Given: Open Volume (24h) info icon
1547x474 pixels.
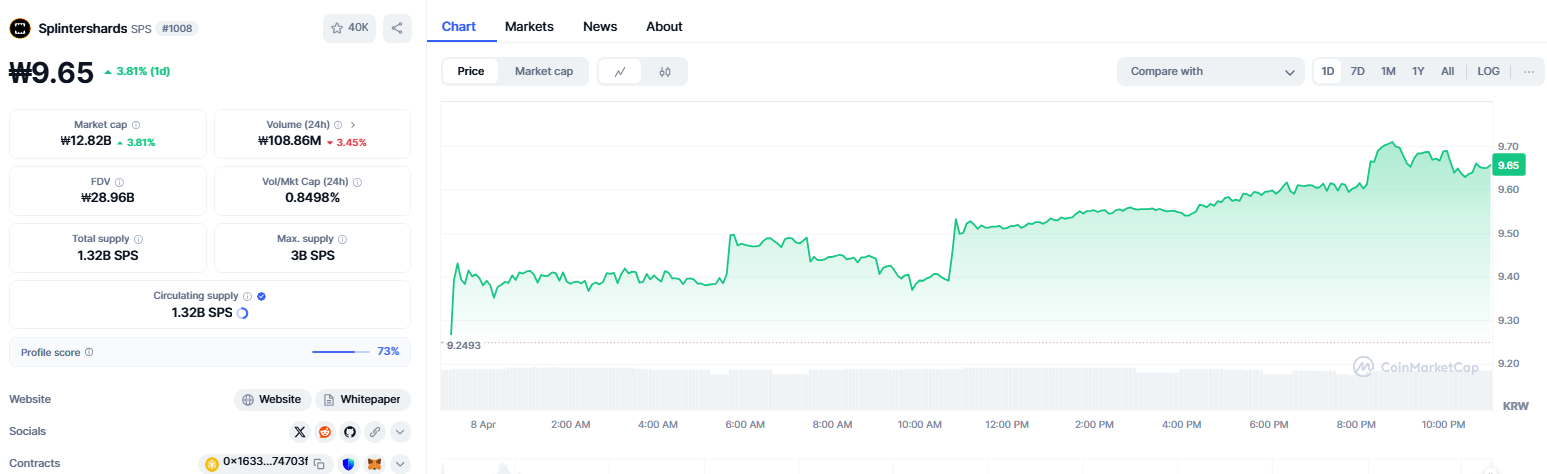Looking at the screenshot, I should 338,125.
